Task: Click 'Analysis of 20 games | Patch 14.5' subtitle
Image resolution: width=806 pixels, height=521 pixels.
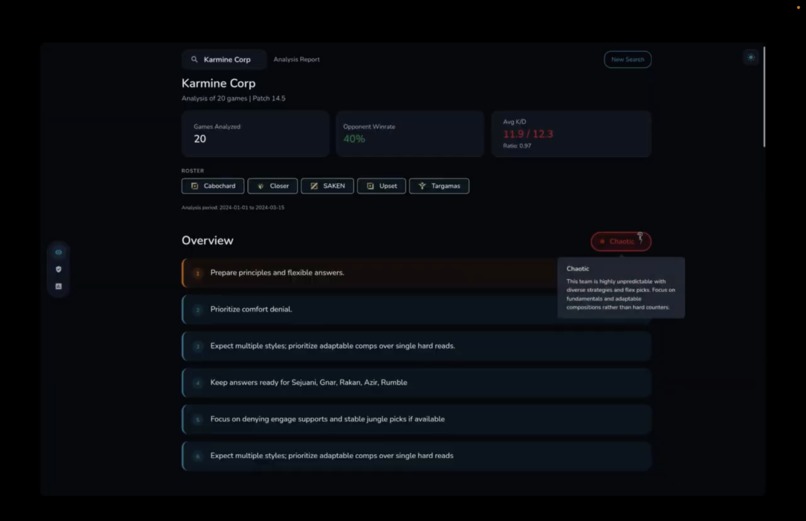Action: (x=233, y=98)
